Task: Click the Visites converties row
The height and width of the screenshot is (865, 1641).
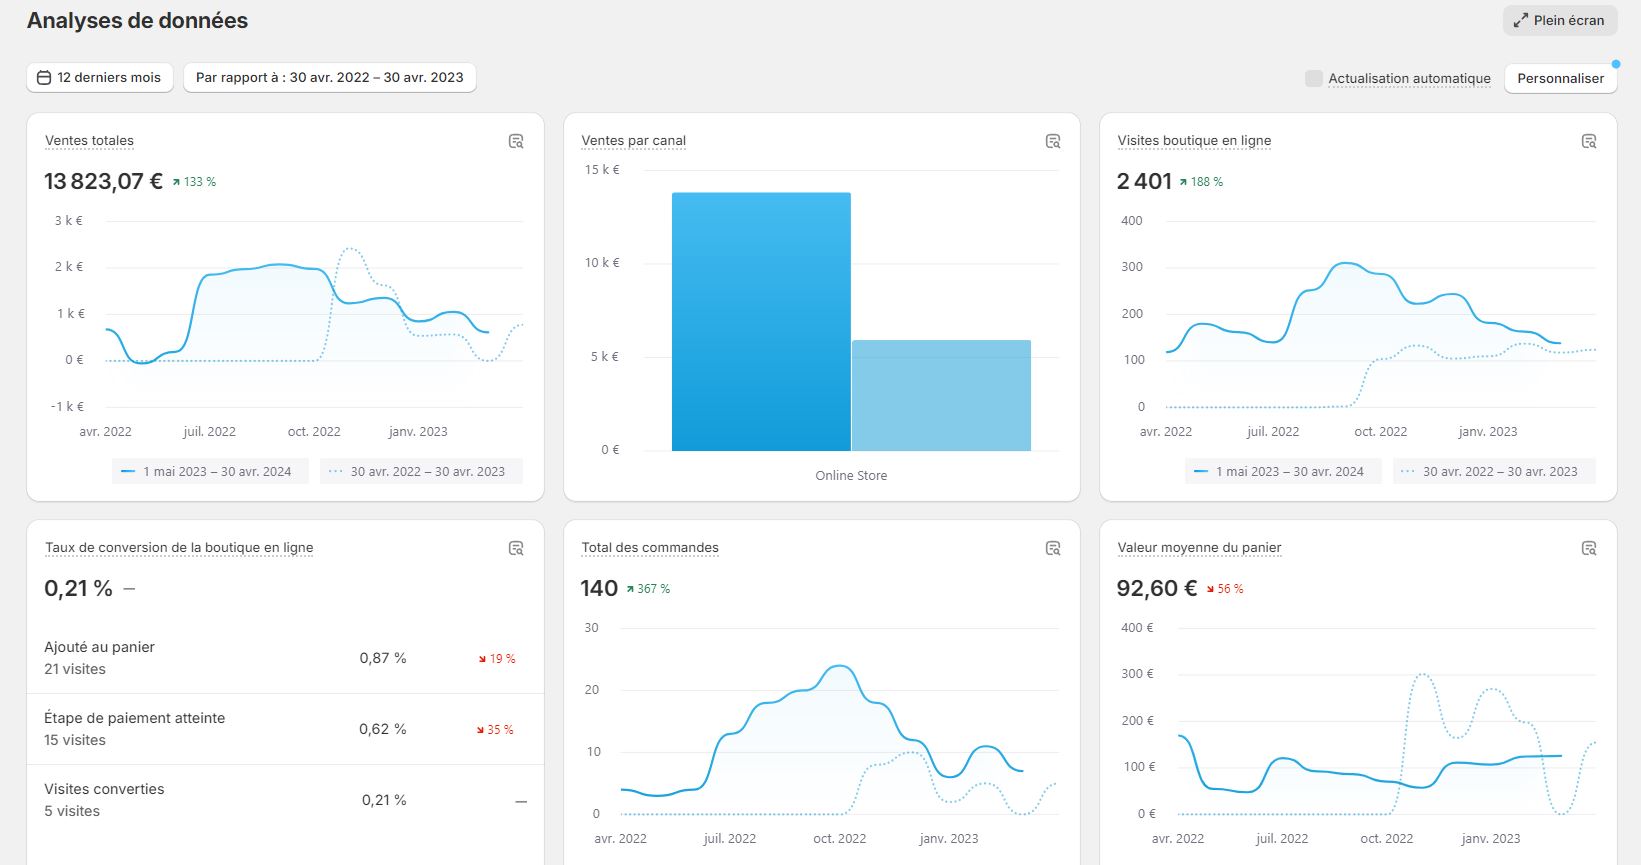Action: pos(286,800)
